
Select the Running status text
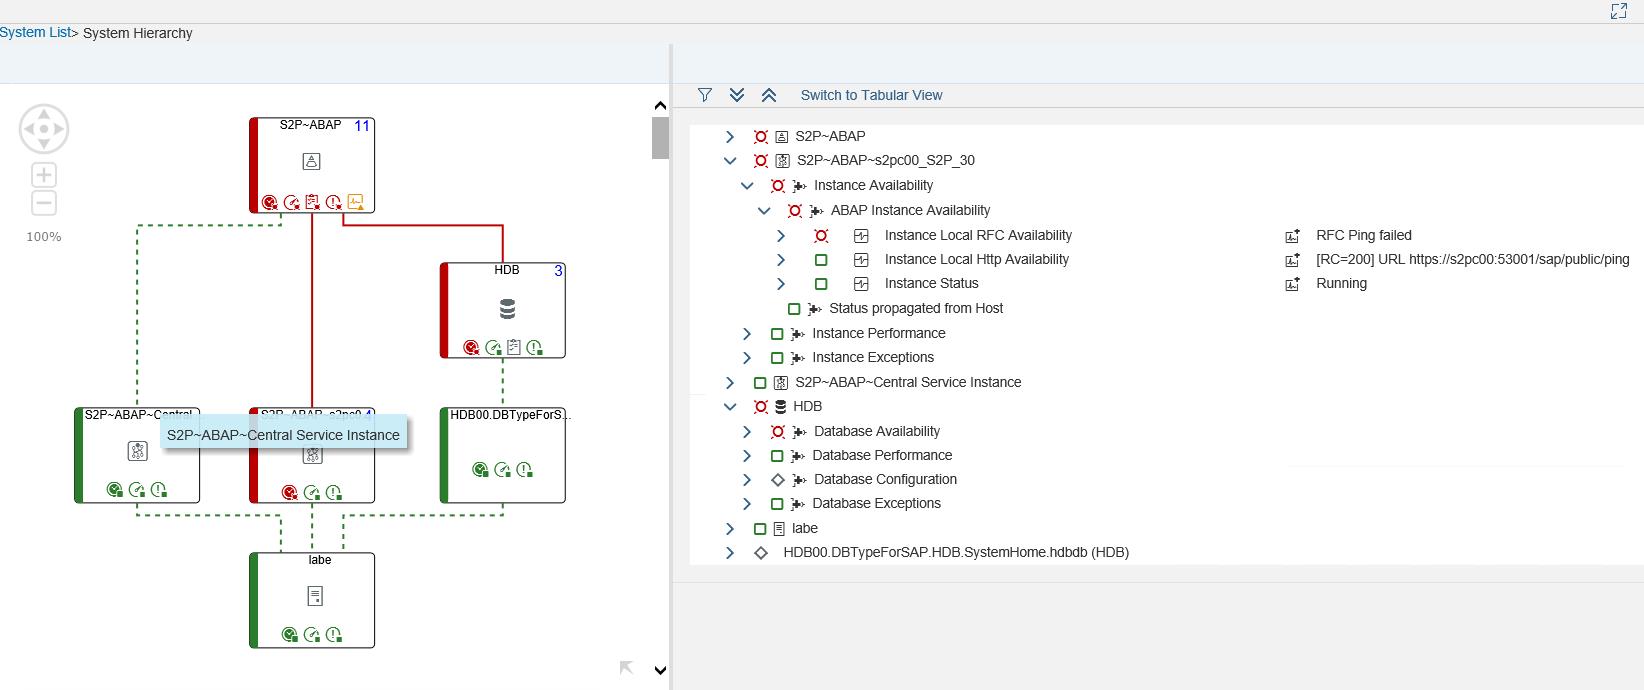1341,283
